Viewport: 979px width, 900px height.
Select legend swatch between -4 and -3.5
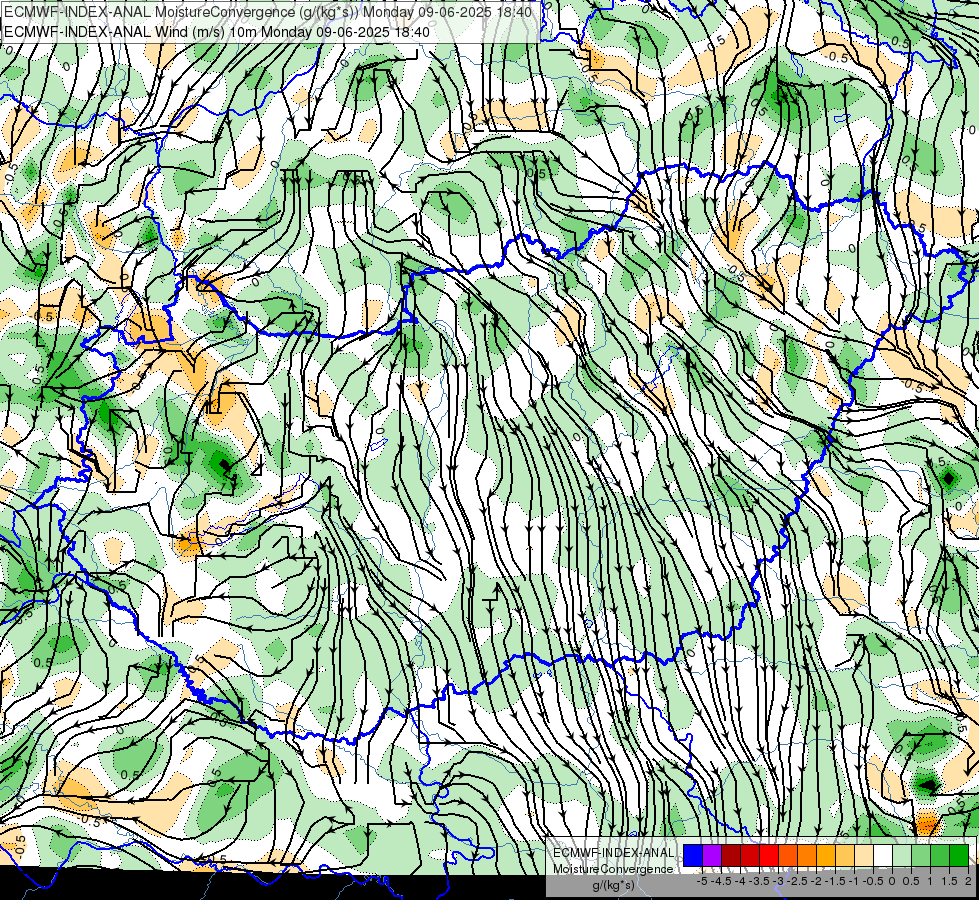pyautogui.click(x=750, y=856)
